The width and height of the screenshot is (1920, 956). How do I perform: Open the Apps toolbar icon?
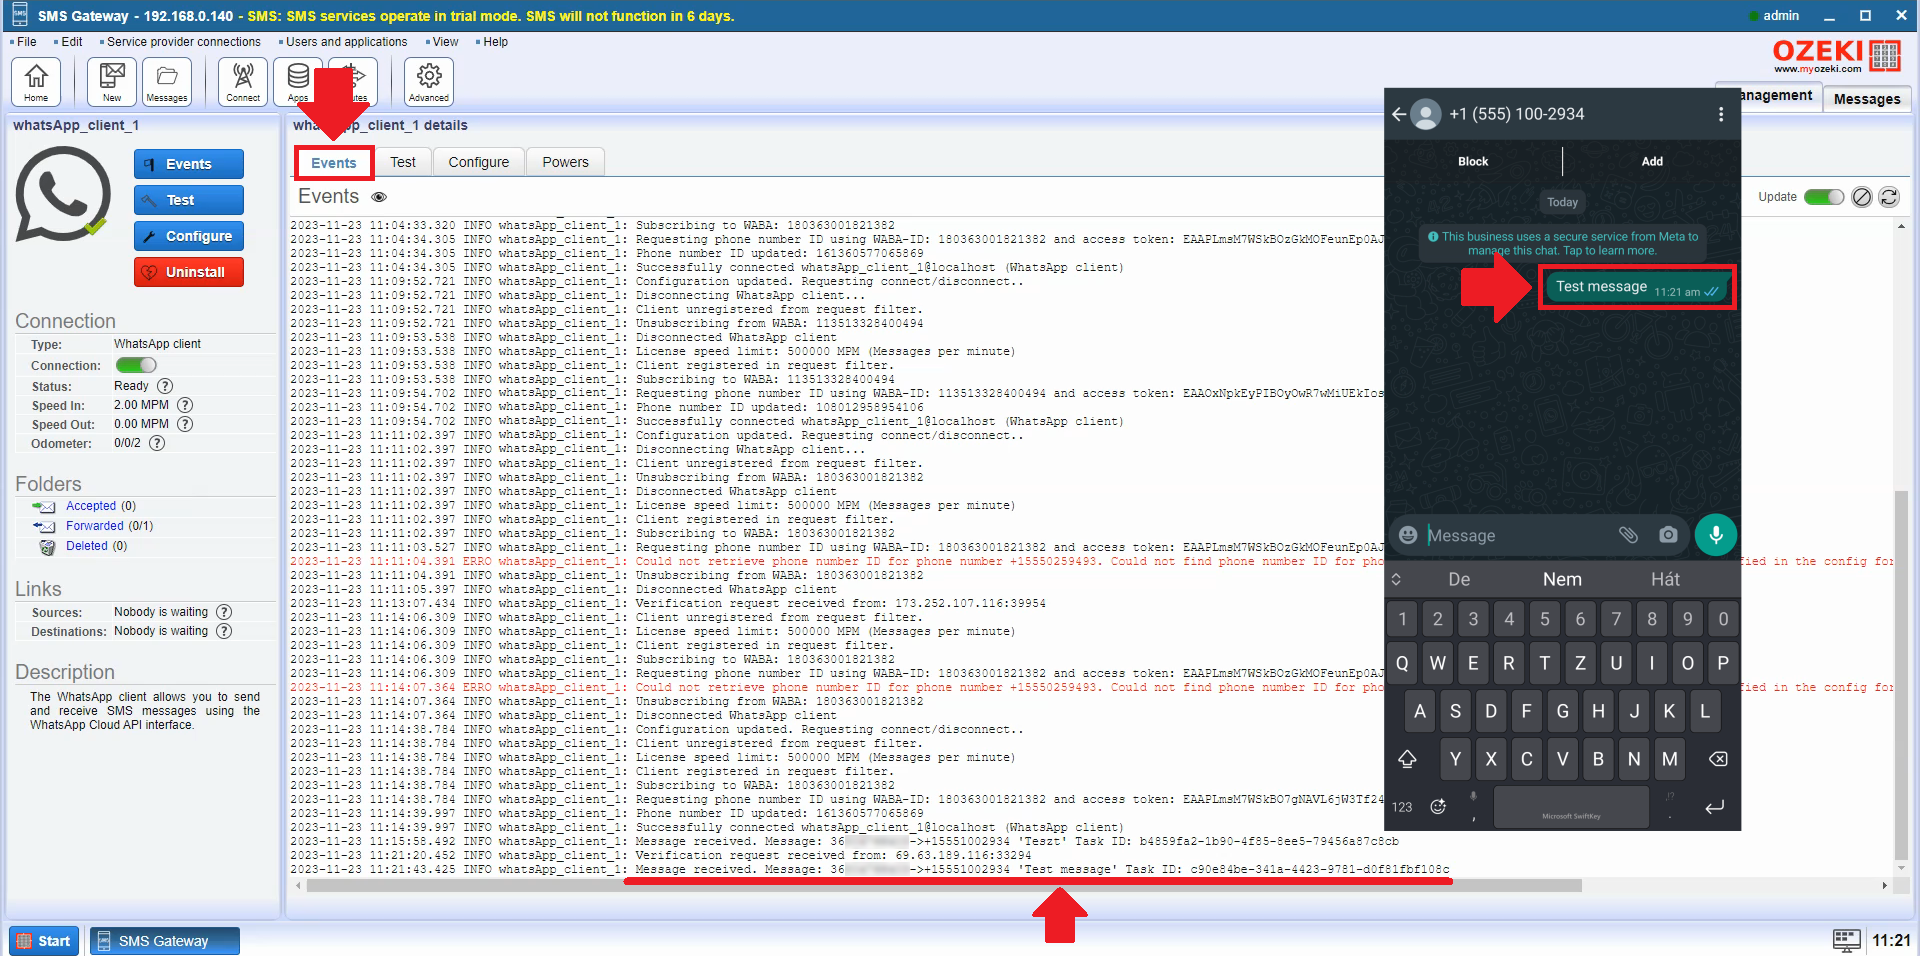tap(298, 81)
